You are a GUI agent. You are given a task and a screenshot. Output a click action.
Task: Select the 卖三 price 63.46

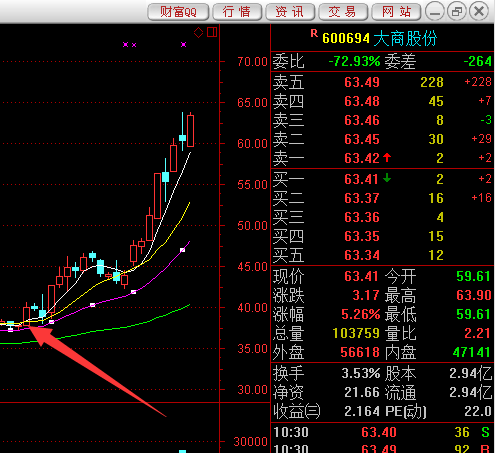click(x=362, y=120)
